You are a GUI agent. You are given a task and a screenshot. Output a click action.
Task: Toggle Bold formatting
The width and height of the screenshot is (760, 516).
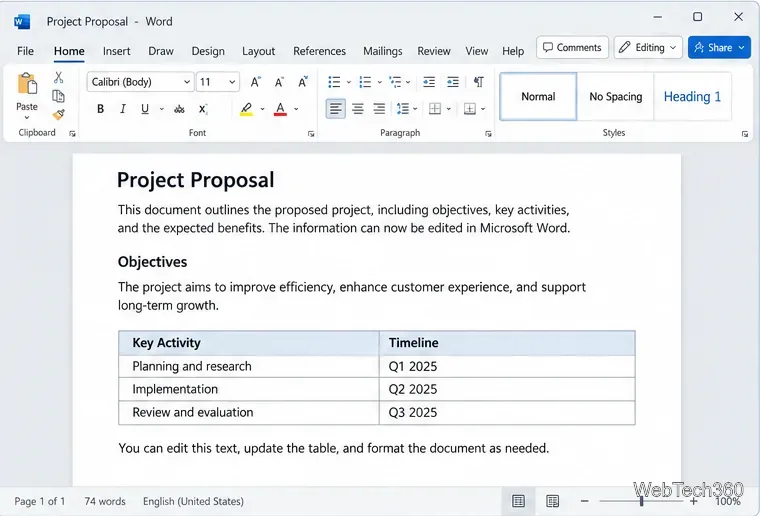coord(100,109)
